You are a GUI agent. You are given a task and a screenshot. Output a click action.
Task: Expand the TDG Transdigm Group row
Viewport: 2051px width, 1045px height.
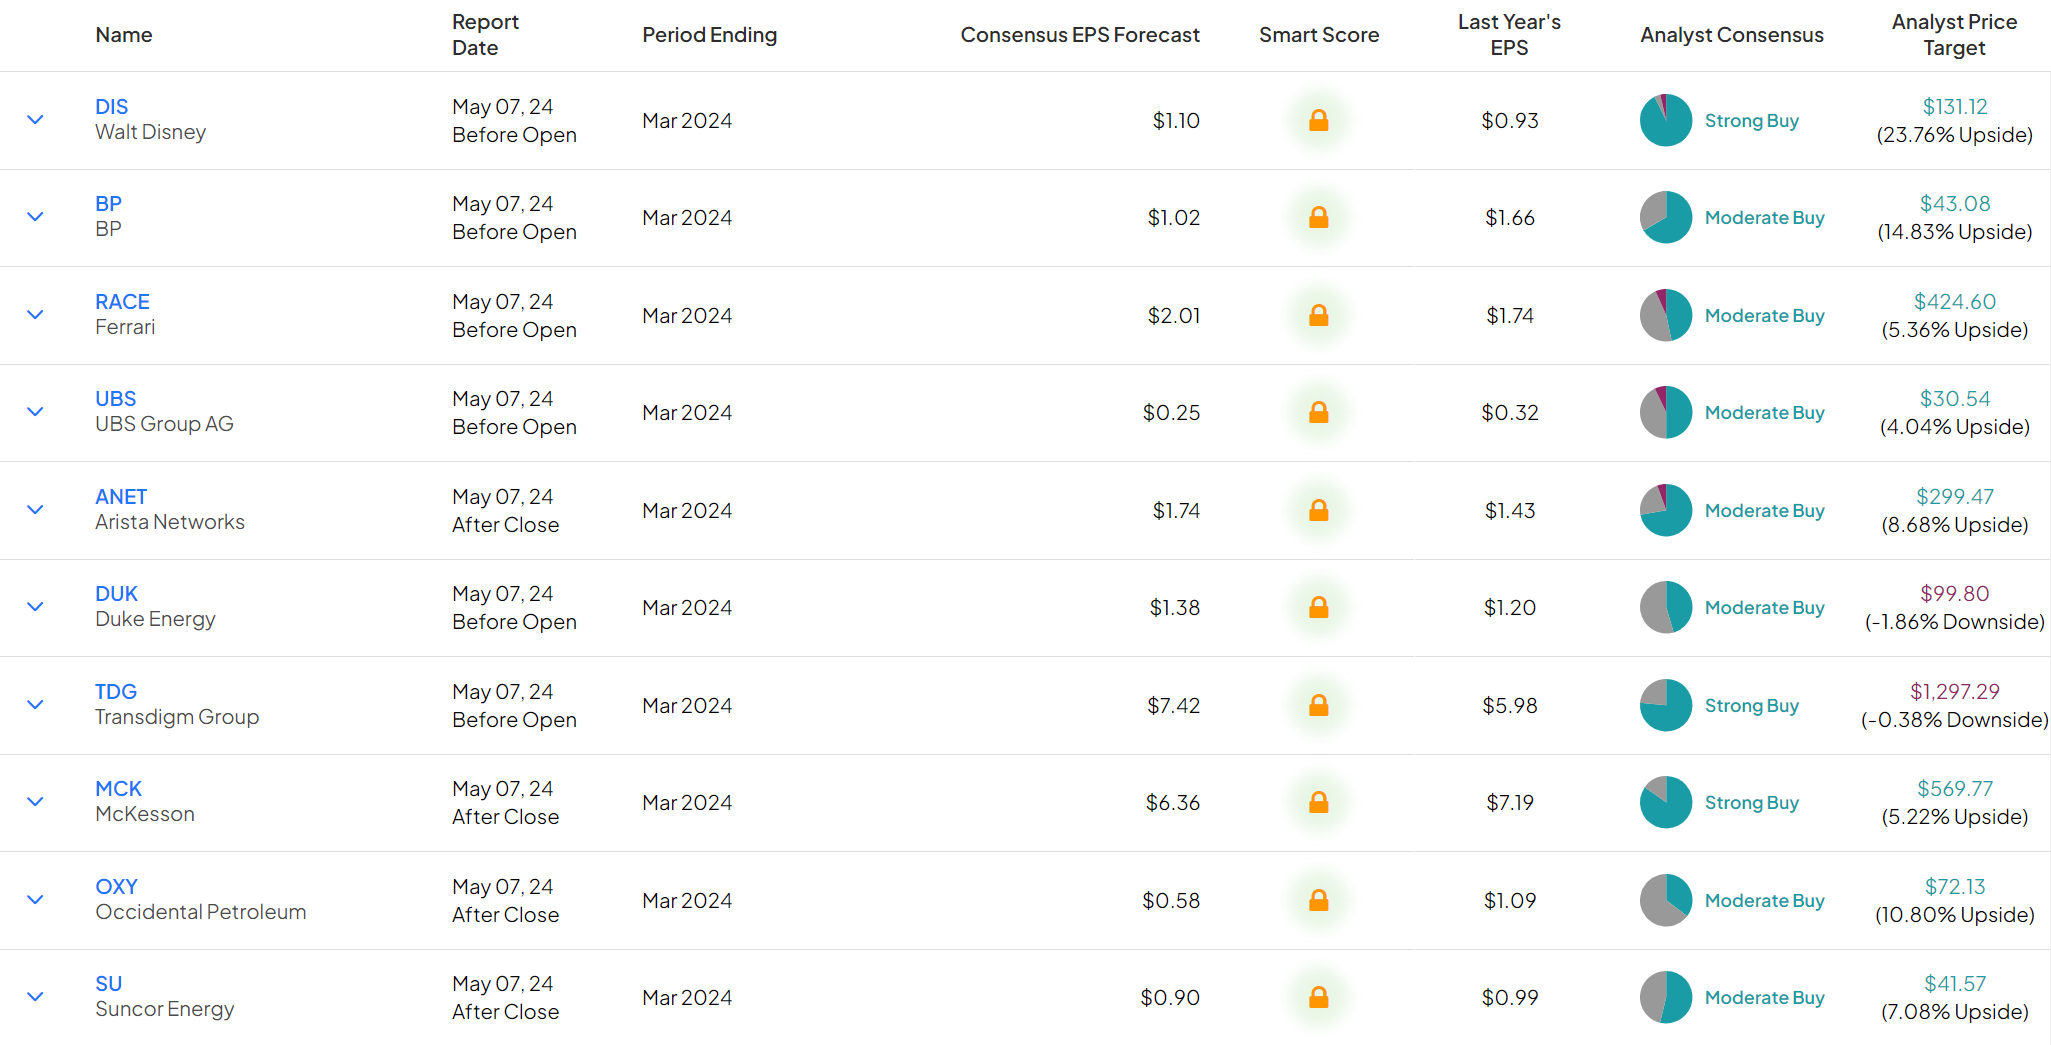(35, 705)
